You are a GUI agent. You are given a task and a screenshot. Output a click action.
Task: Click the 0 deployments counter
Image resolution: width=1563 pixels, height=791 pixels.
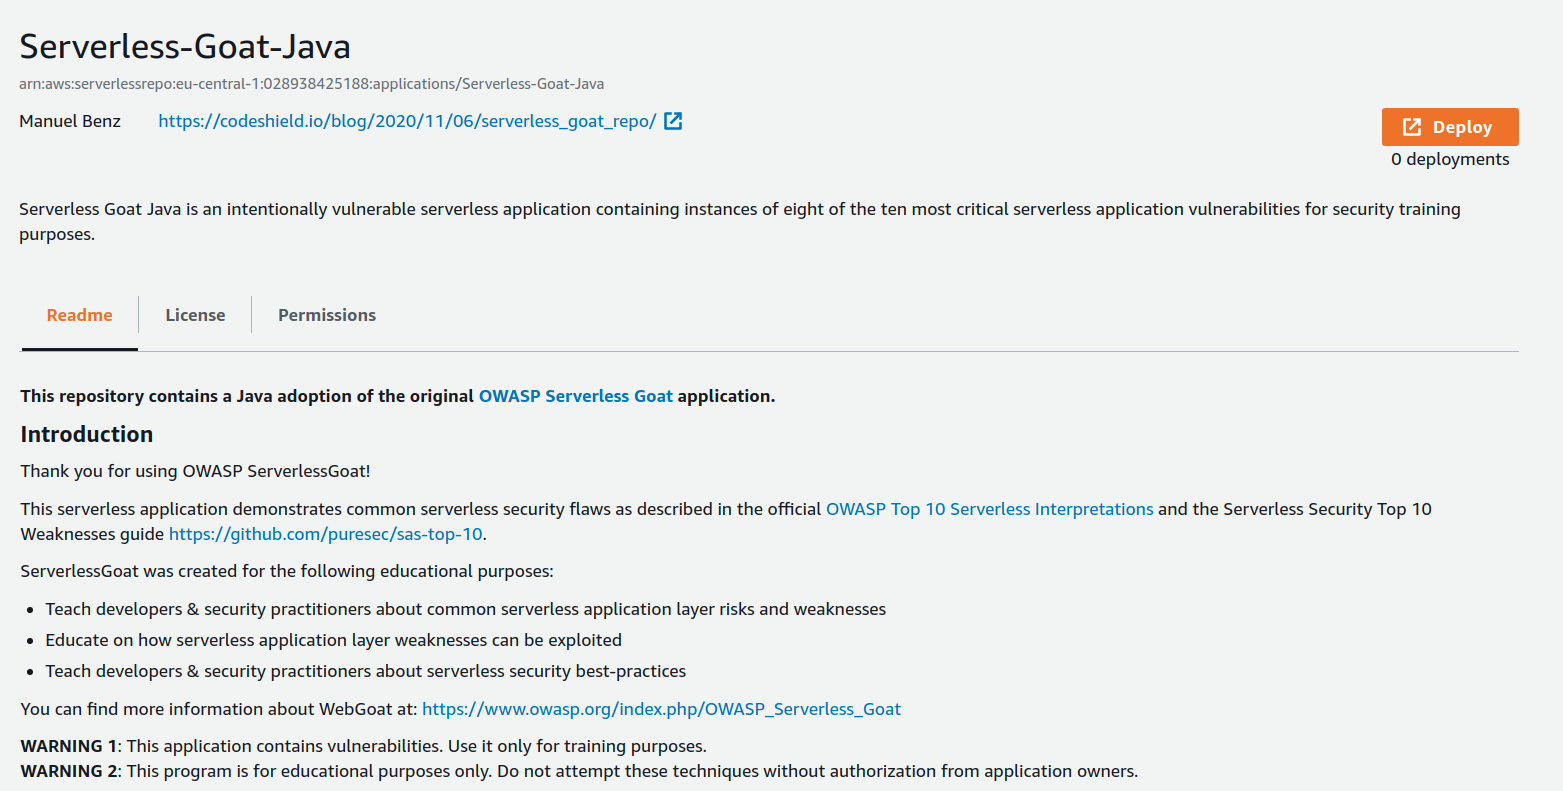[x=1449, y=158]
